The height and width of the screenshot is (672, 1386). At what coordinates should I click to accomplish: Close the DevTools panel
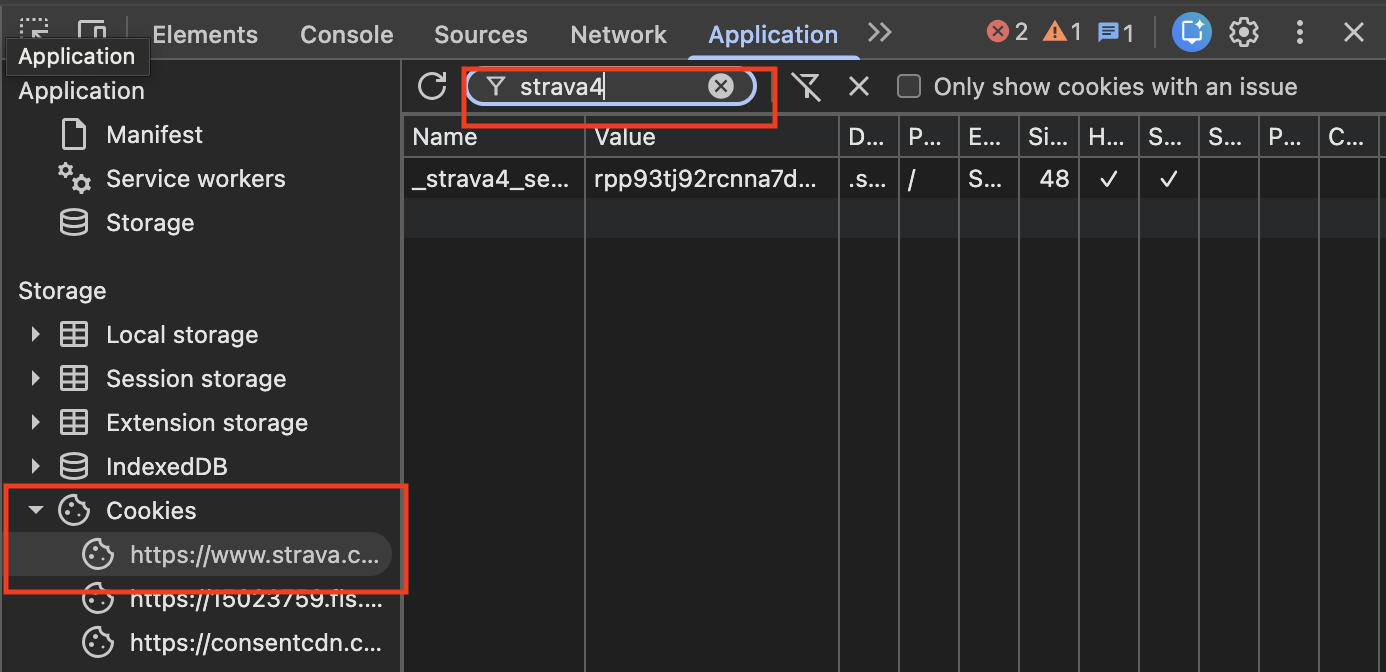(x=1354, y=33)
